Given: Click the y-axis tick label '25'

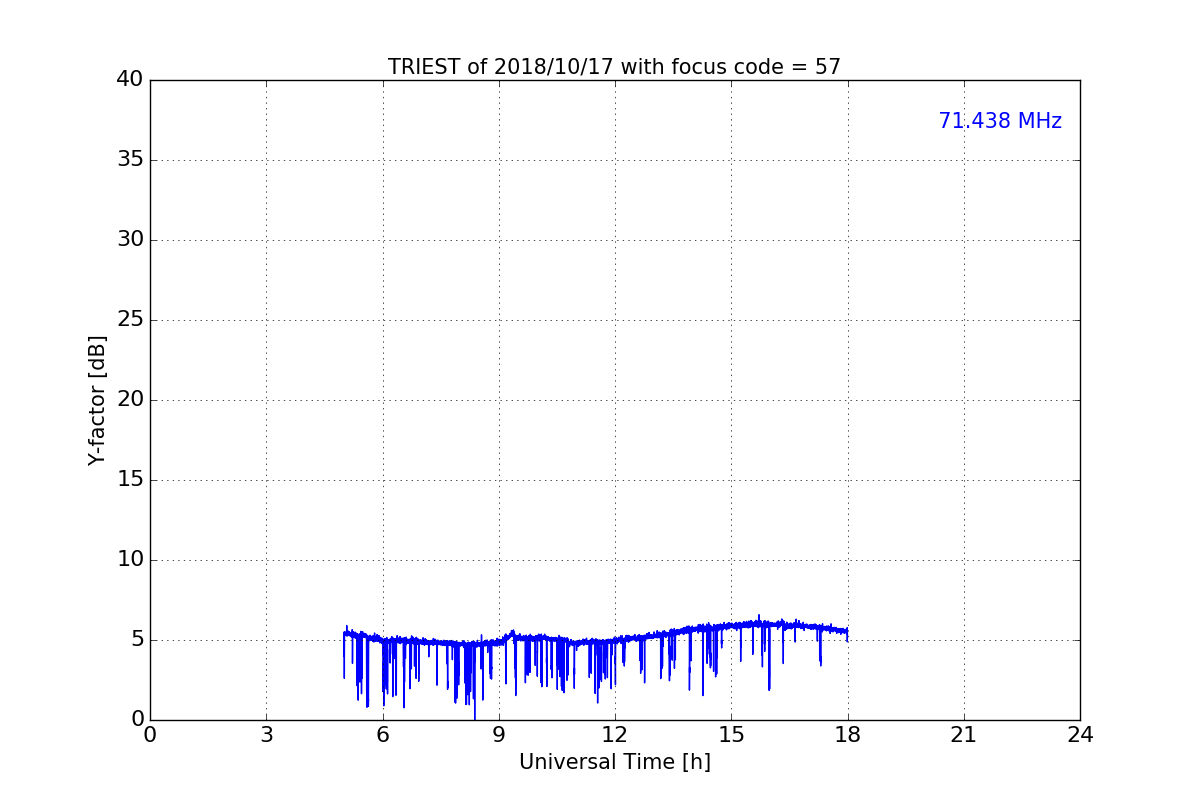Looking at the screenshot, I should (x=130, y=320).
